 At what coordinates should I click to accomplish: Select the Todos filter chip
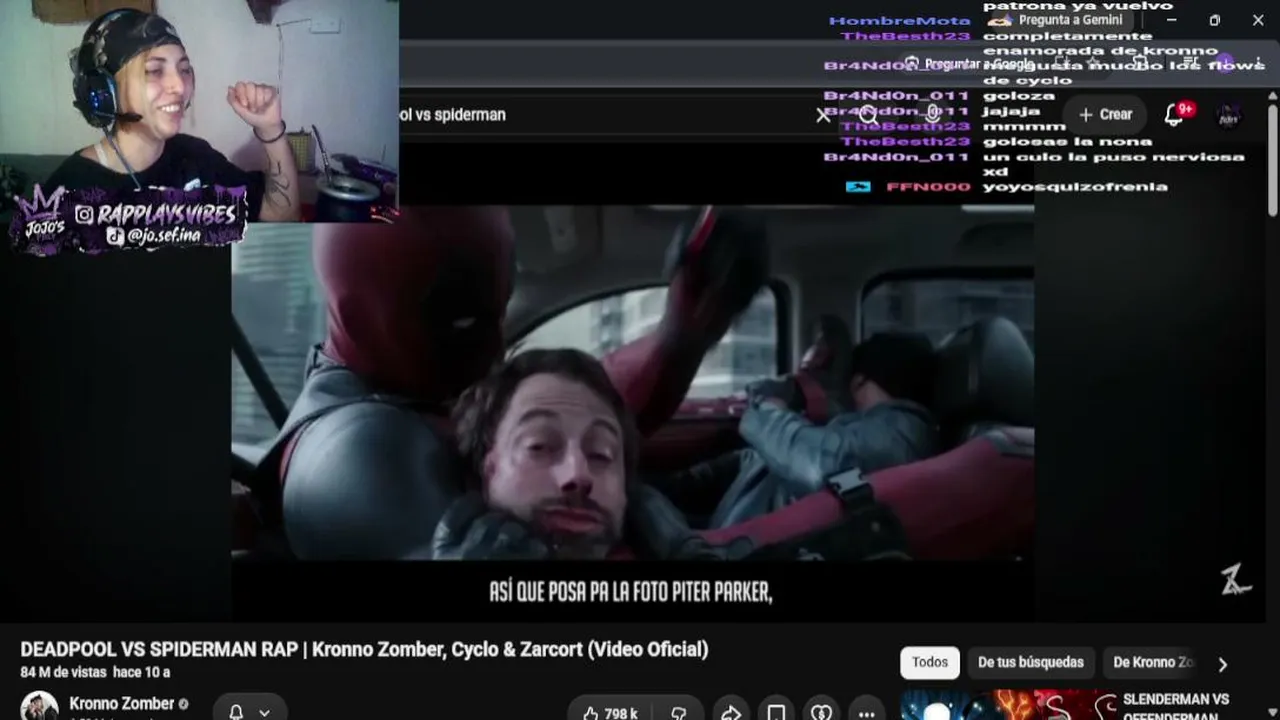(930, 662)
